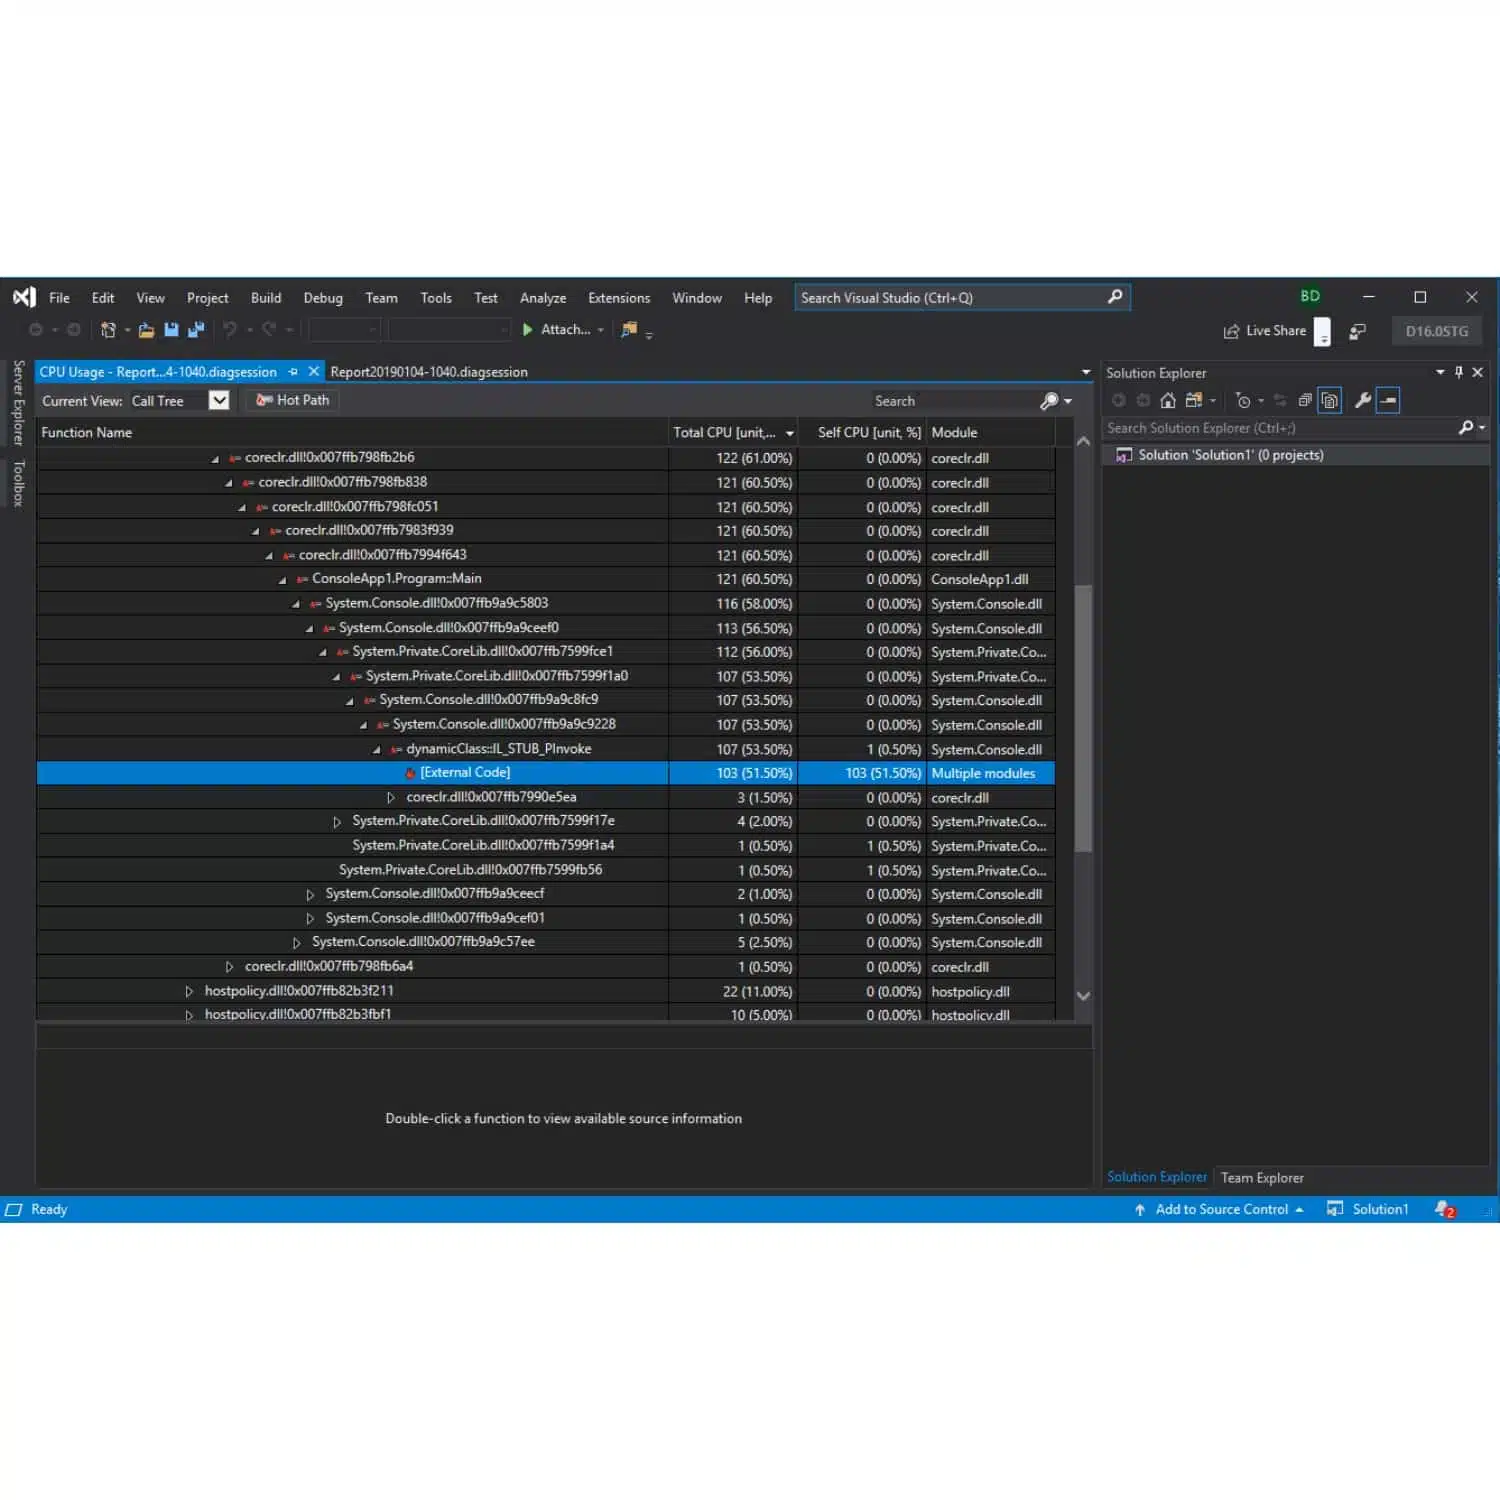
Task: Expand the System.Console.dll!0x007ffb9a9c57ee node
Action: click(297, 943)
